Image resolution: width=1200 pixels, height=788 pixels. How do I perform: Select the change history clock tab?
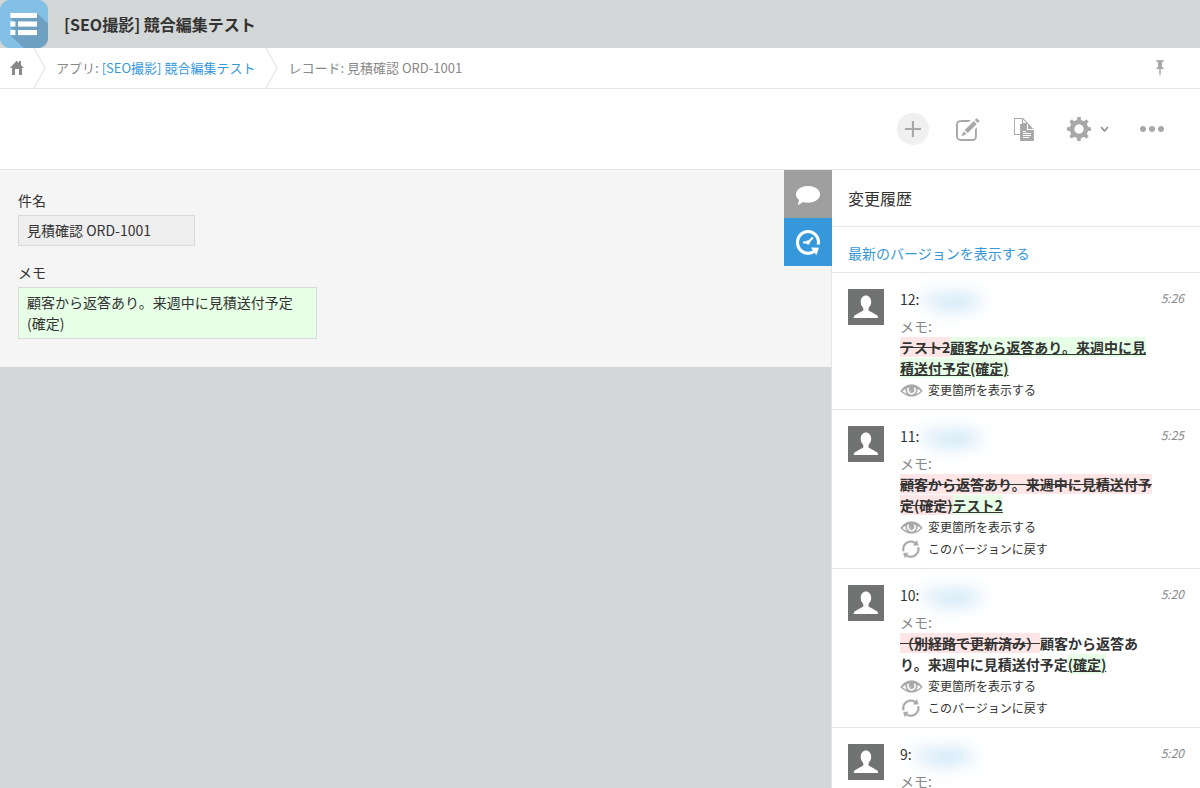(808, 242)
